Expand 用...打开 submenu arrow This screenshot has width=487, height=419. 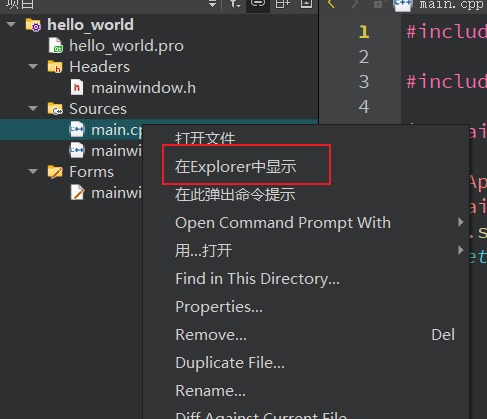click(460, 250)
